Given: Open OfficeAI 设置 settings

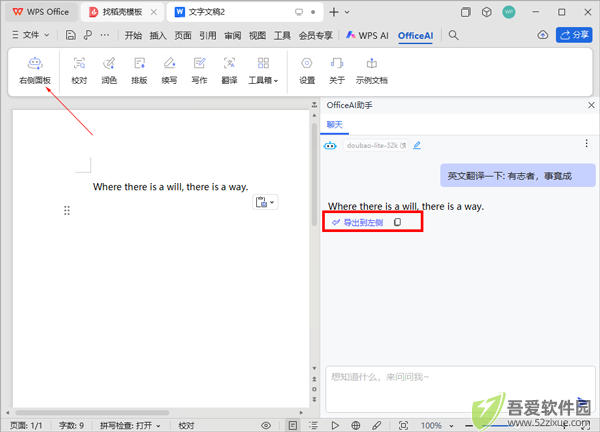Looking at the screenshot, I should click(x=307, y=71).
